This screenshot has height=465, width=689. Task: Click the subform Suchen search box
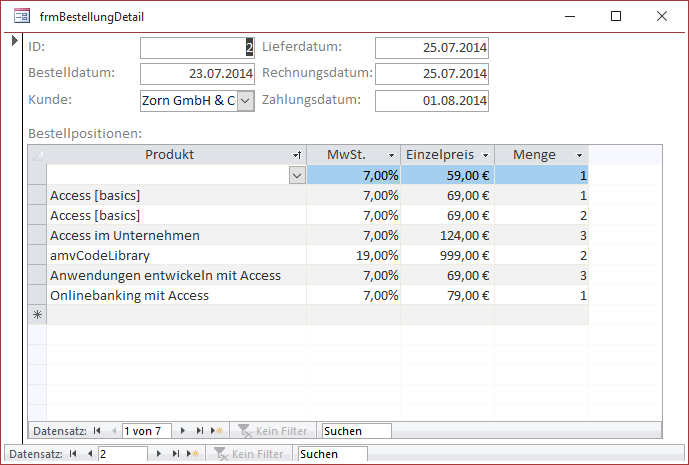(x=356, y=431)
